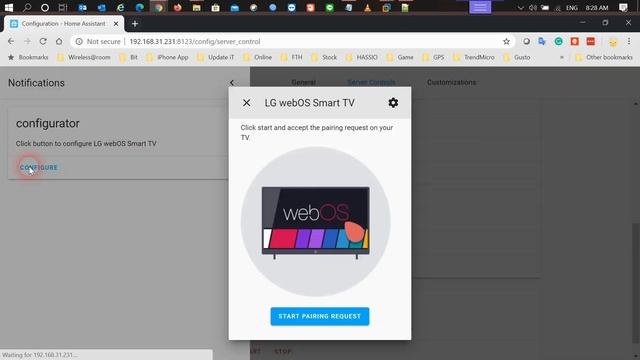Click the Google Translate extension icon
This screenshot has width=640, height=360.
coord(542,41)
